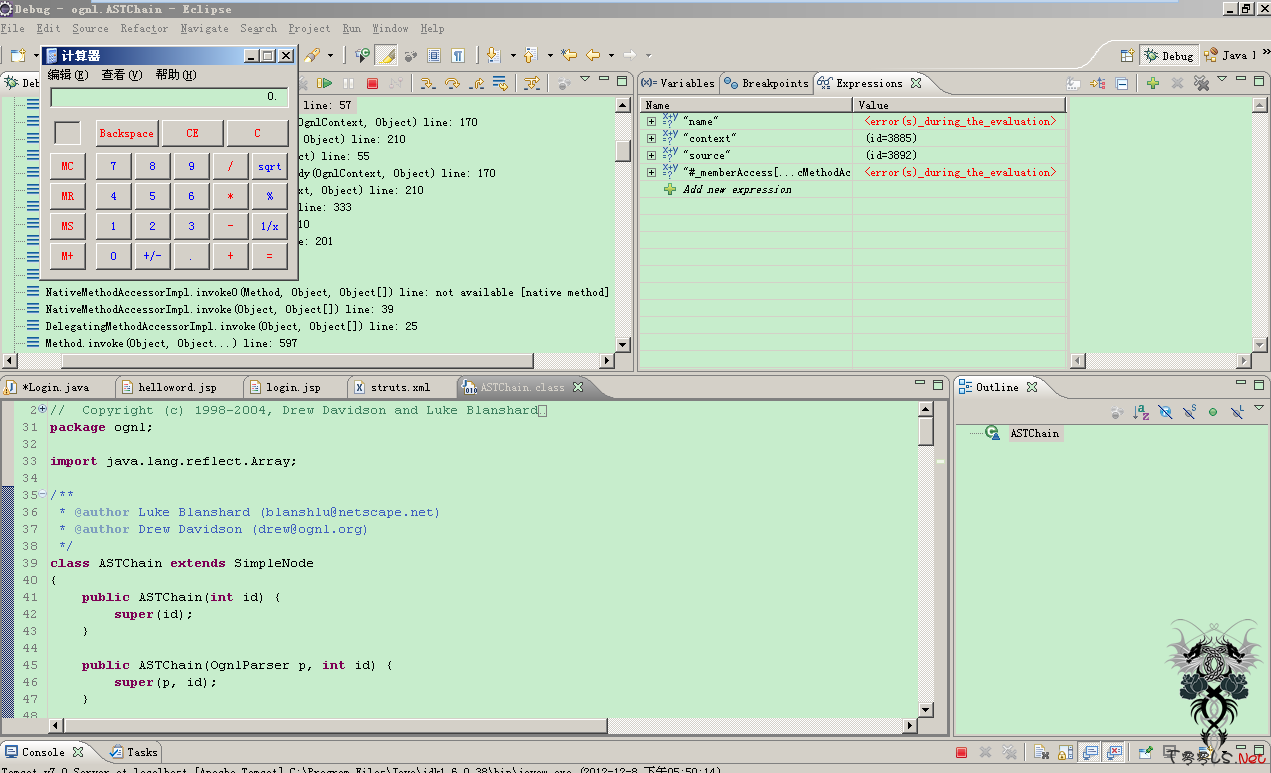
Task: Click Backspace button in calculator
Action: click(127, 133)
